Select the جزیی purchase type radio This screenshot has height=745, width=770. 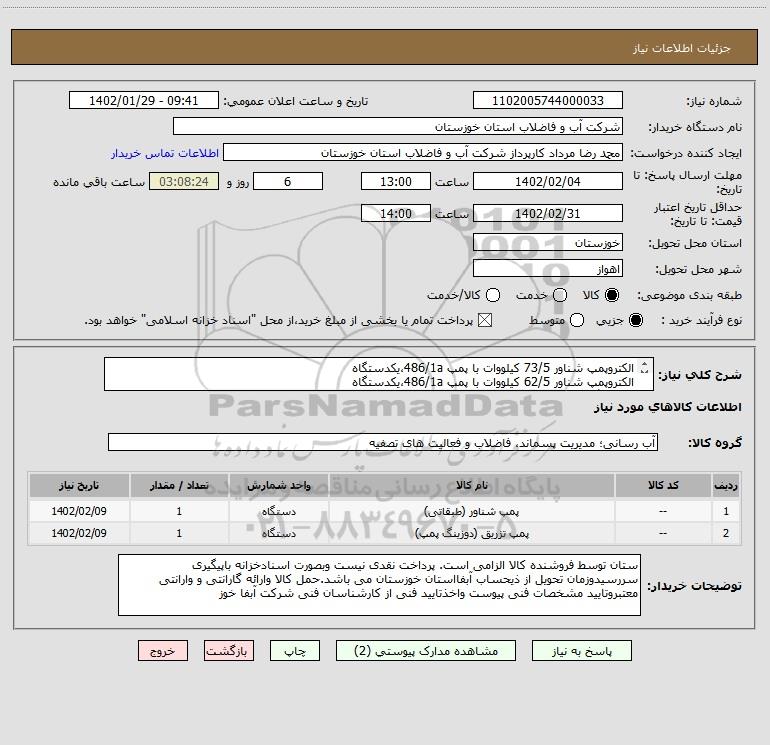[x=636, y=320]
